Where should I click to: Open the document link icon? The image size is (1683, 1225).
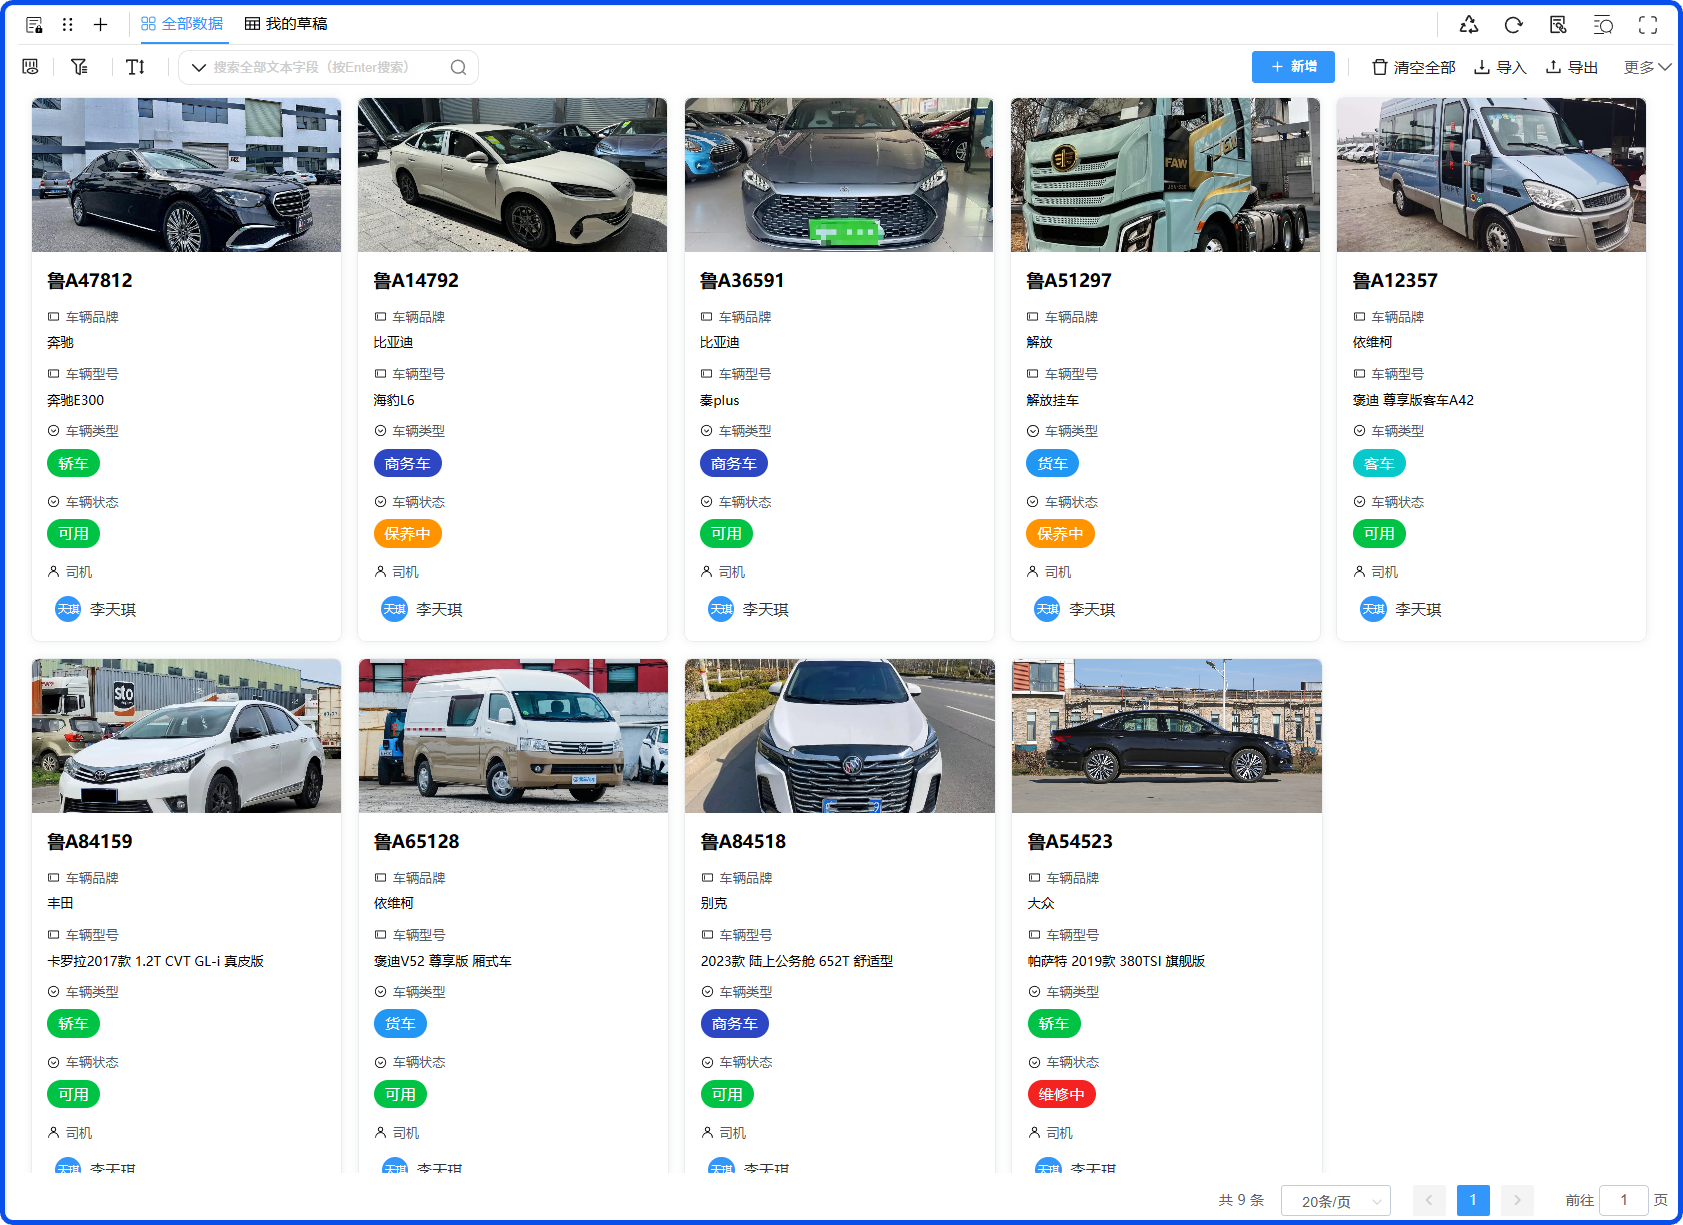pos(1558,25)
